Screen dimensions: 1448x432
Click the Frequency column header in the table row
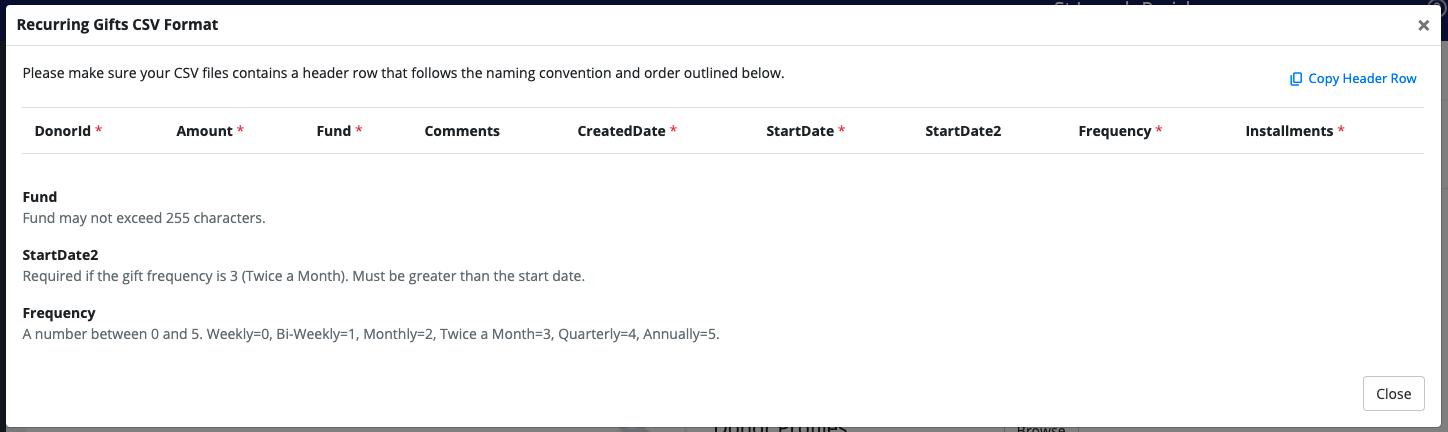click(x=1115, y=131)
